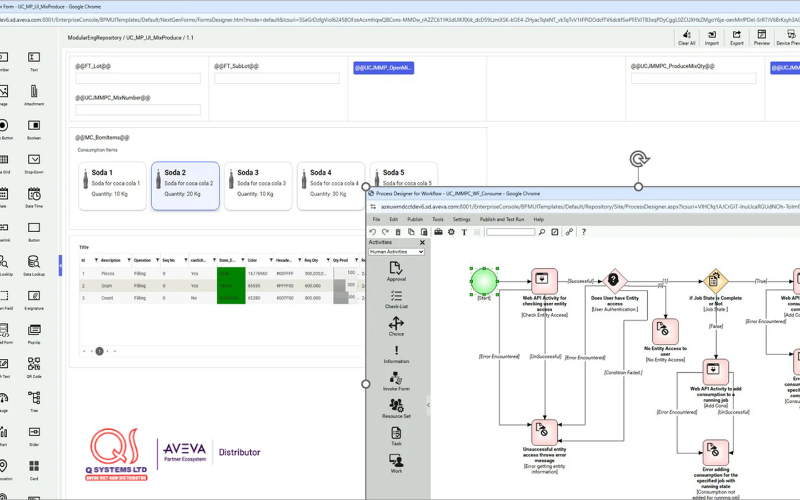Pick the Task activity in Process Designer
Image resolution: width=800 pixels, height=500 pixels.
pos(396,436)
